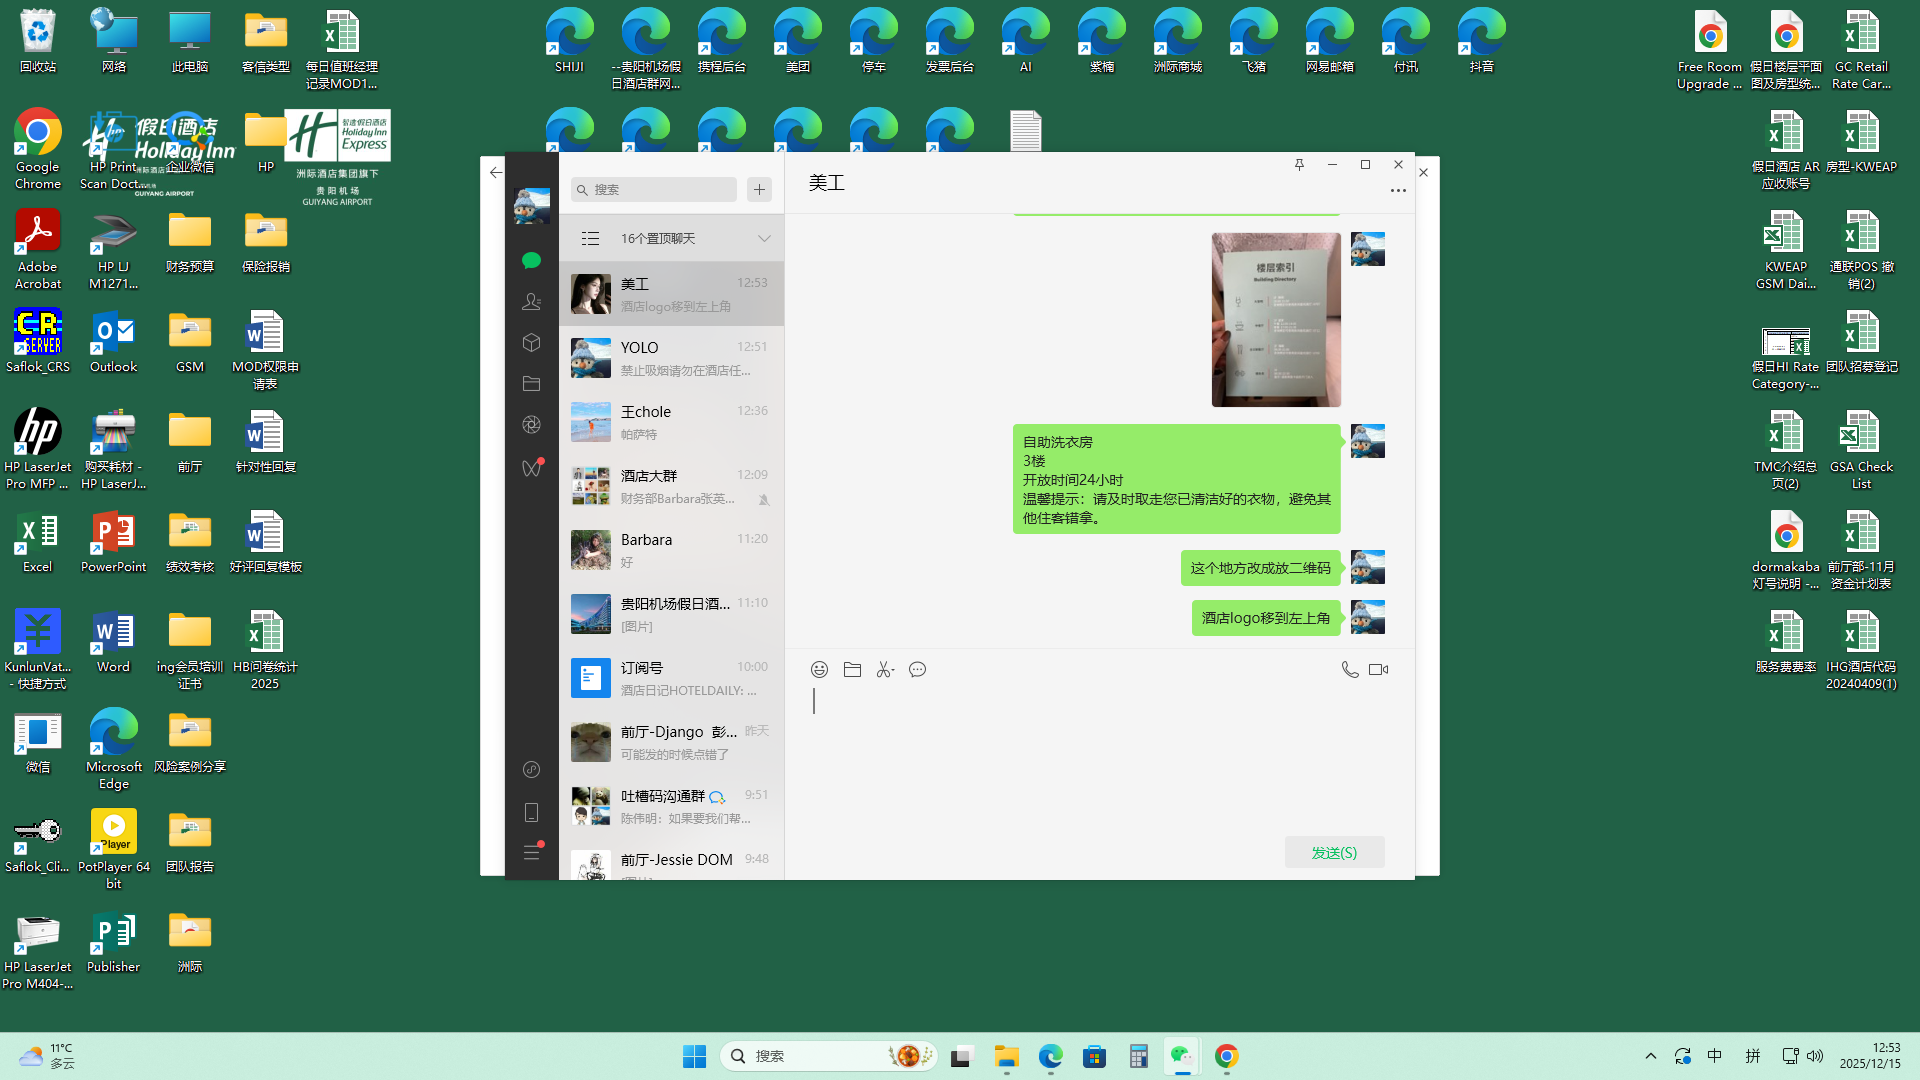Viewport: 1920px width, 1080px height.
Task: Open the chat info three-dots menu
Action: pyautogui.click(x=1398, y=190)
